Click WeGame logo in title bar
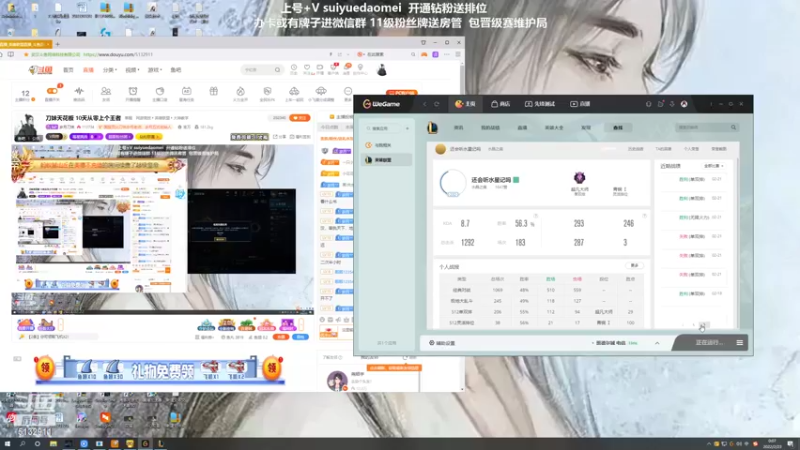This screenshot has height=450, width=800. pyautogui.click(x=382, y=104)
